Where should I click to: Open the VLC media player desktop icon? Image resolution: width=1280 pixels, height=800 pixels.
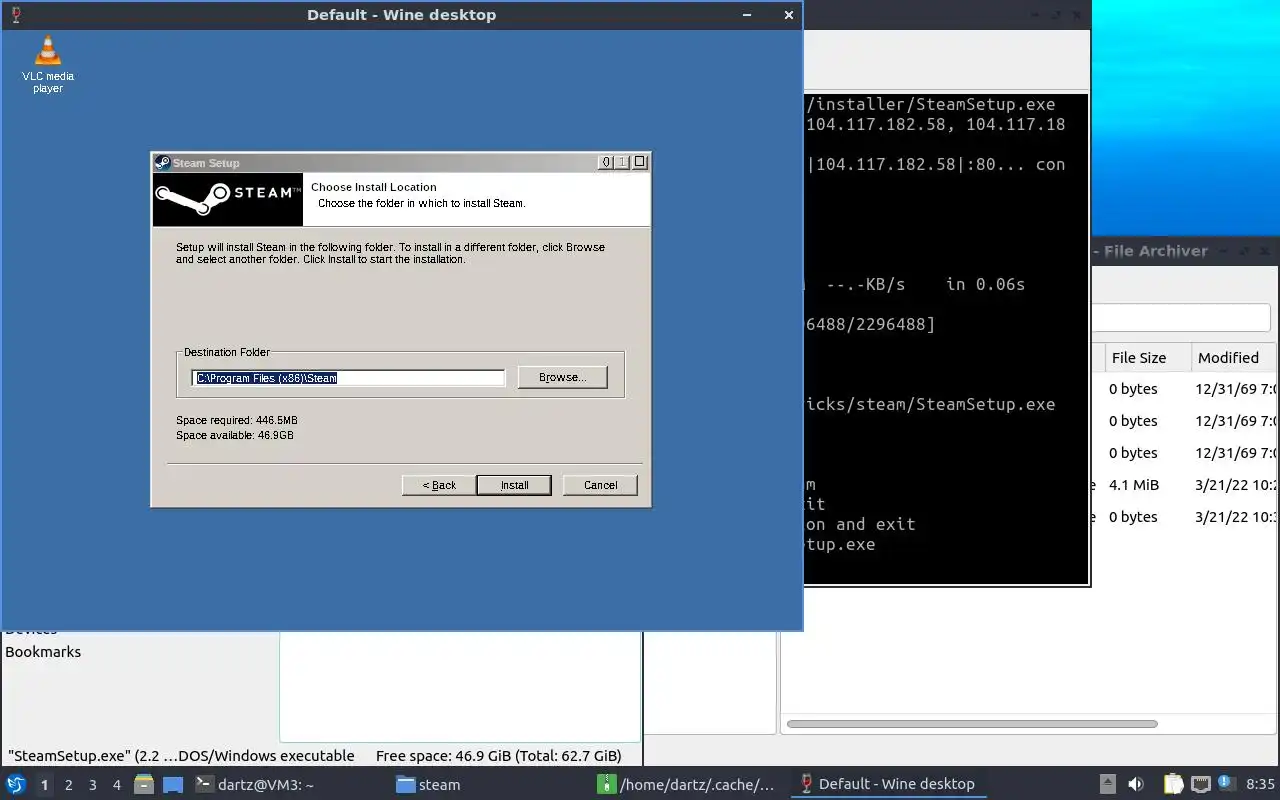point(47,64)
